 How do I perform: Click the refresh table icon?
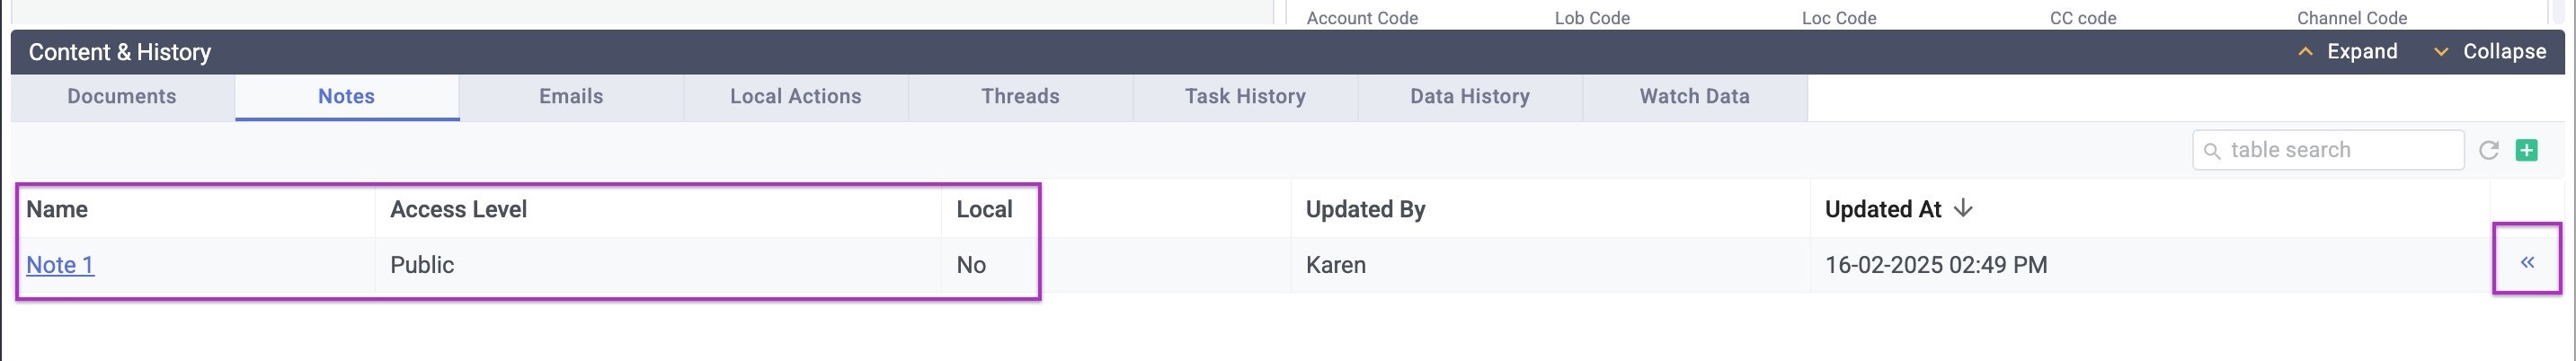(2489, 150)
